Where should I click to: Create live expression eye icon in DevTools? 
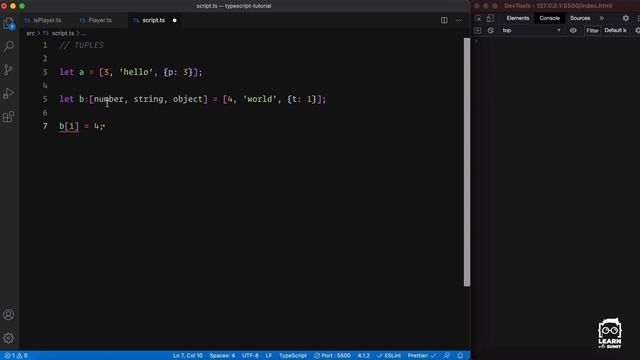(573, 31)
